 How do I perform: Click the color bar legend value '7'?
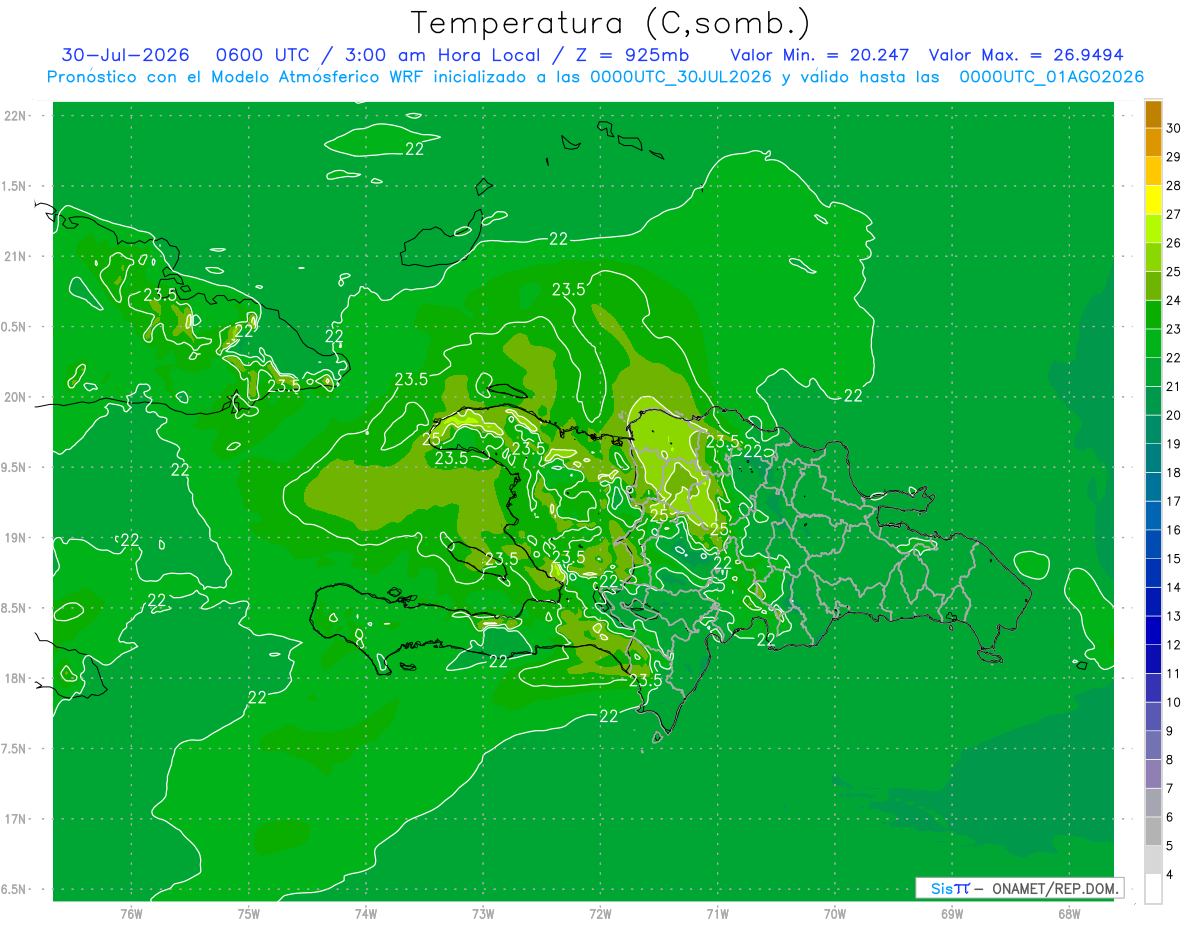point(1170,789)
